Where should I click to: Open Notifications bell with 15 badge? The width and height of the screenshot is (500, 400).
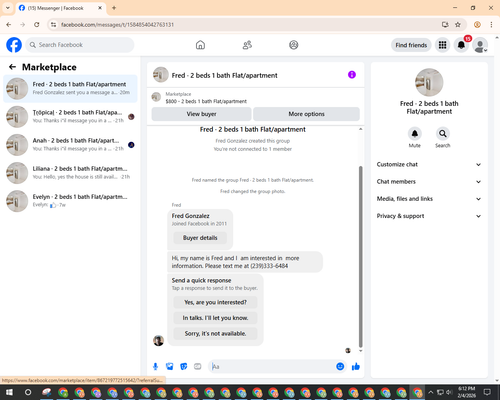coord(461,45)
